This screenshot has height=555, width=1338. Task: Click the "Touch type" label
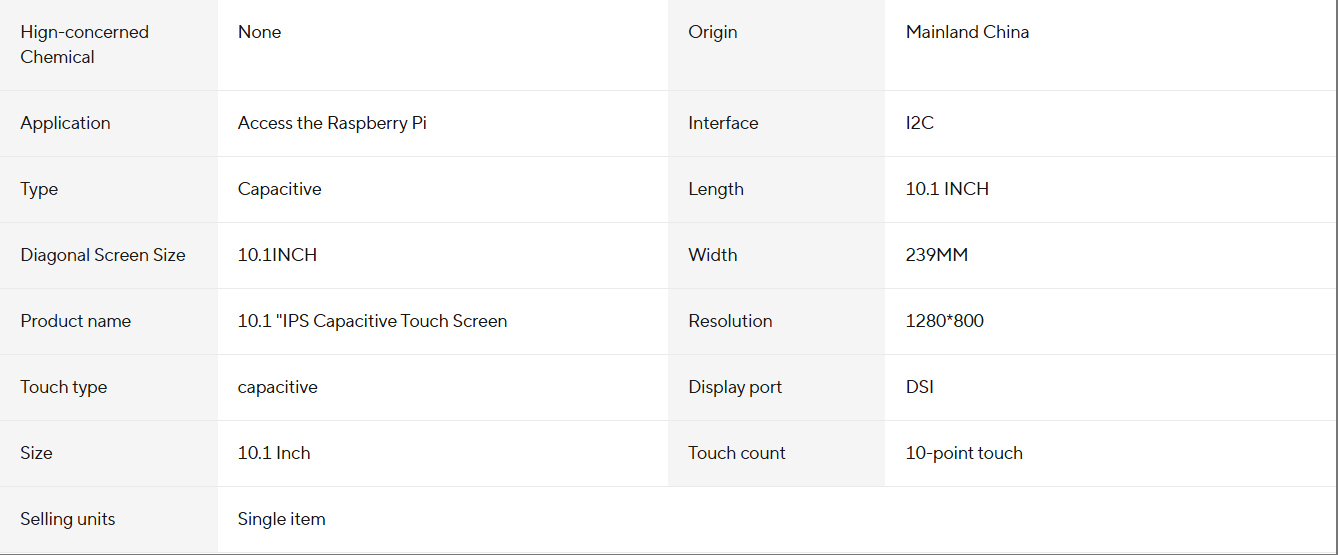click(64, 387)
